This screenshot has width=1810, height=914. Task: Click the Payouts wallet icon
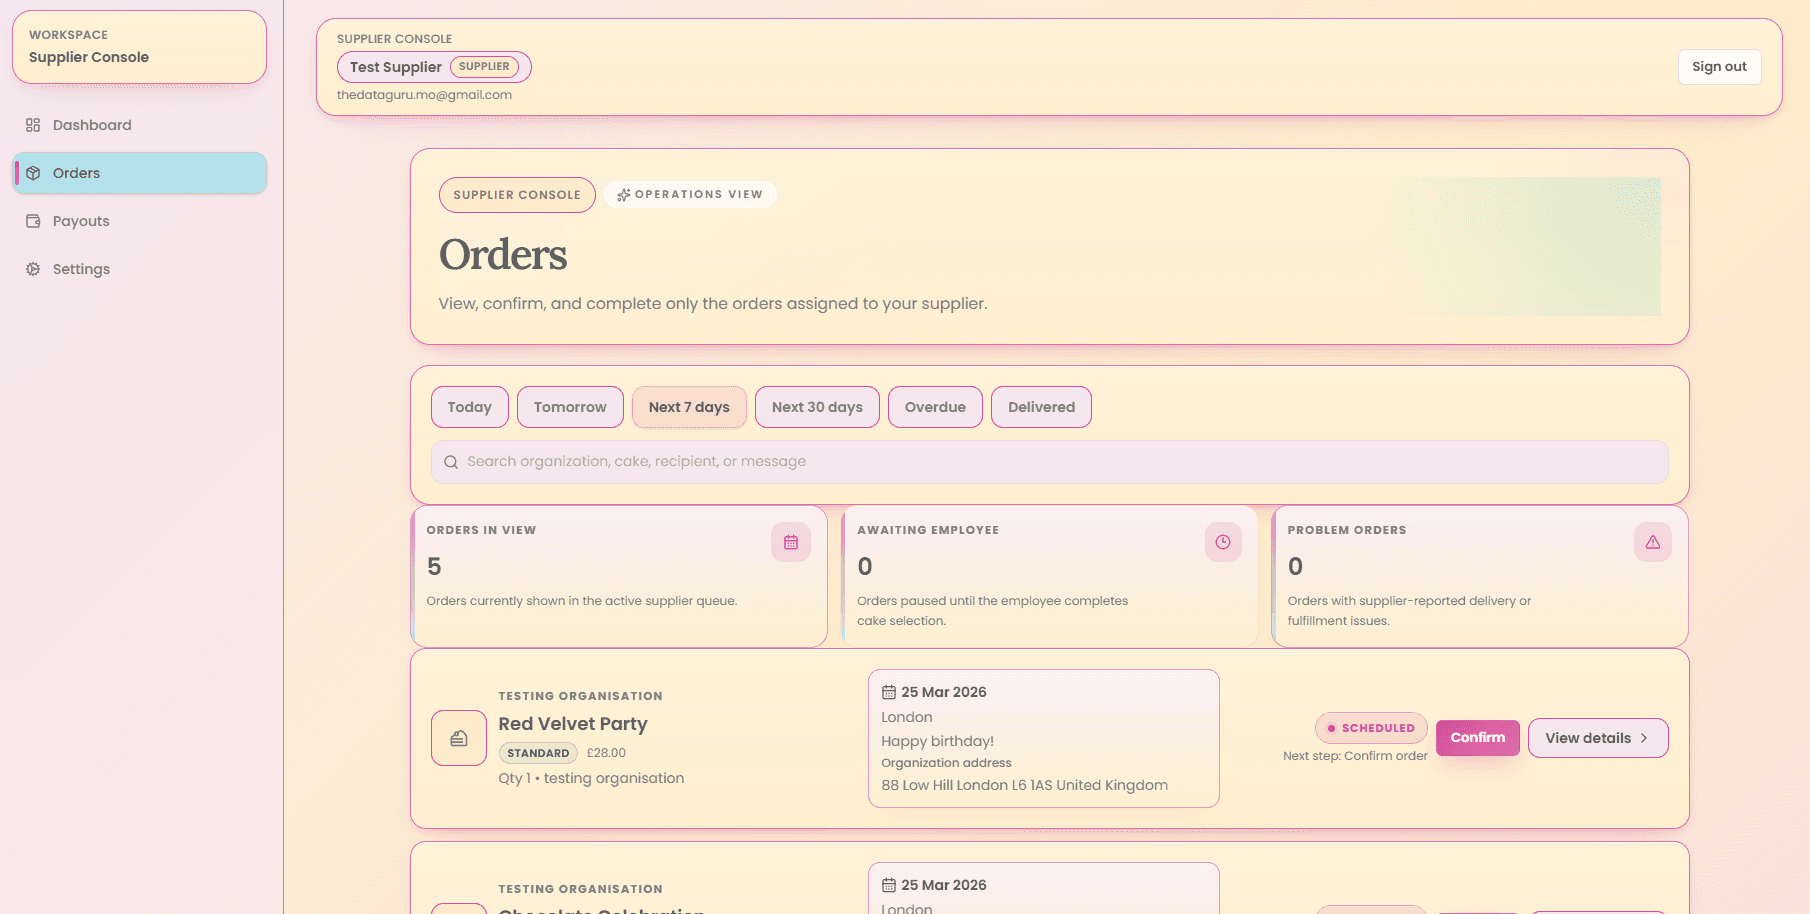click(x=33, y=221)
